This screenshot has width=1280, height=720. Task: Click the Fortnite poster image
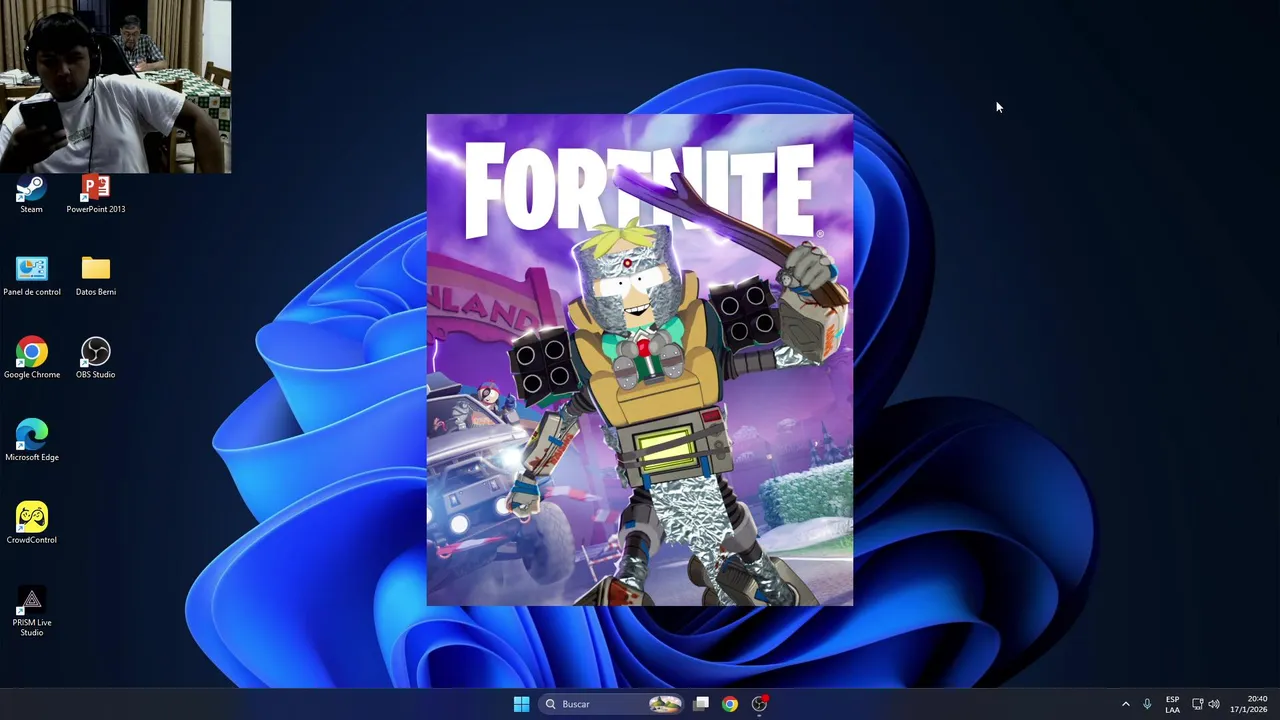pos(640,360)
